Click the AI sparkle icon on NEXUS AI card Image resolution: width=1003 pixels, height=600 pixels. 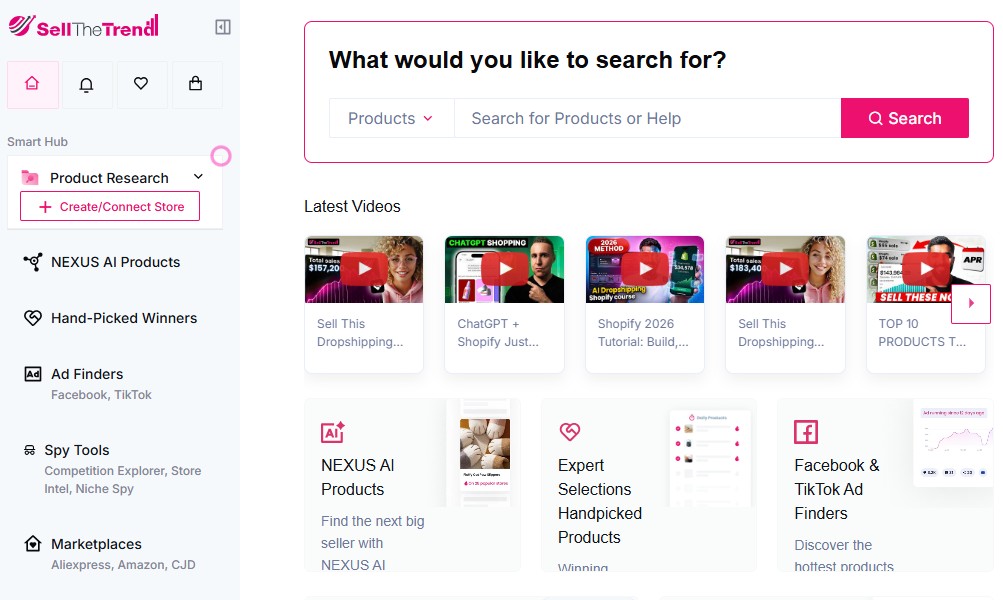click(330, 432)
